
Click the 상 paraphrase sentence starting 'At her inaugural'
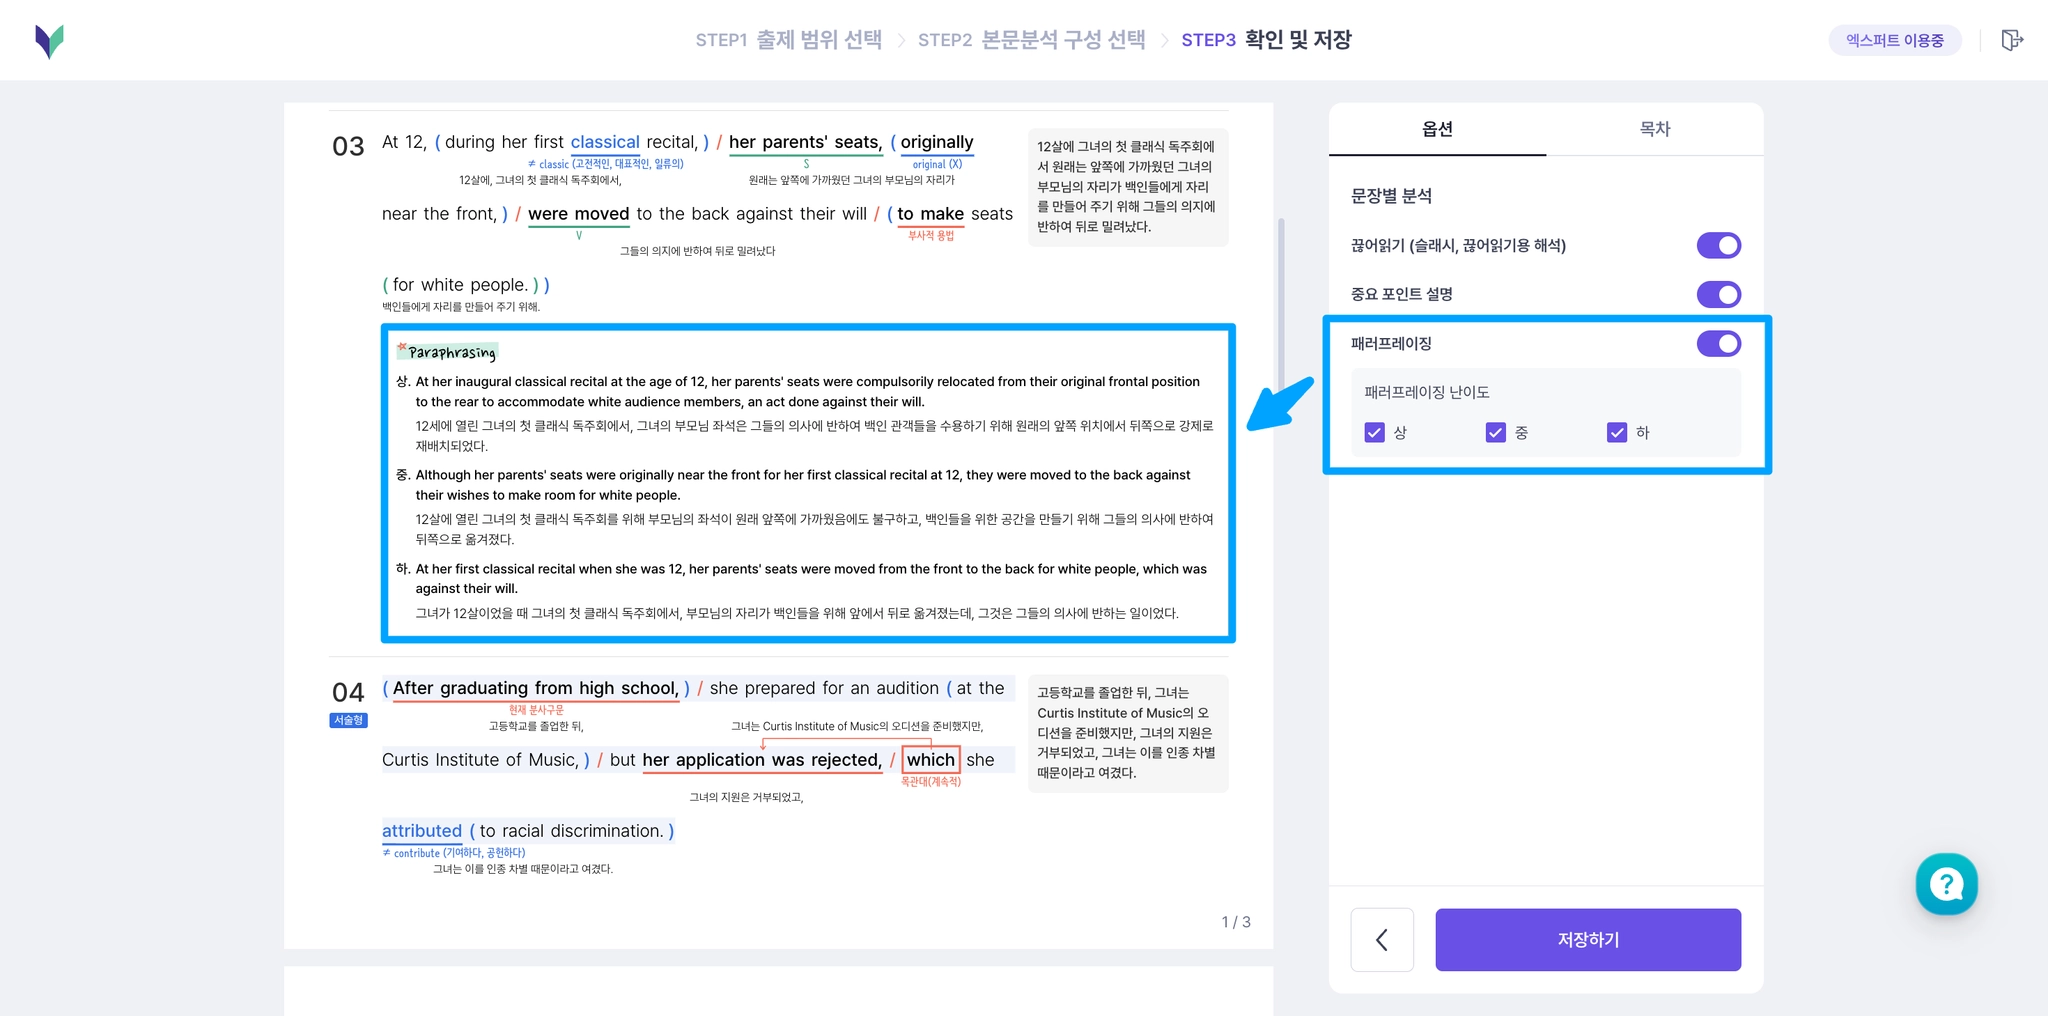807,392
